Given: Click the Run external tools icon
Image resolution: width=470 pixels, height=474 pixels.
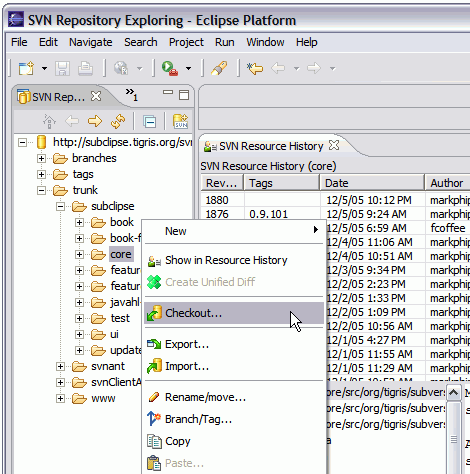Looking at the screenshot, I should tap(170, 68).
